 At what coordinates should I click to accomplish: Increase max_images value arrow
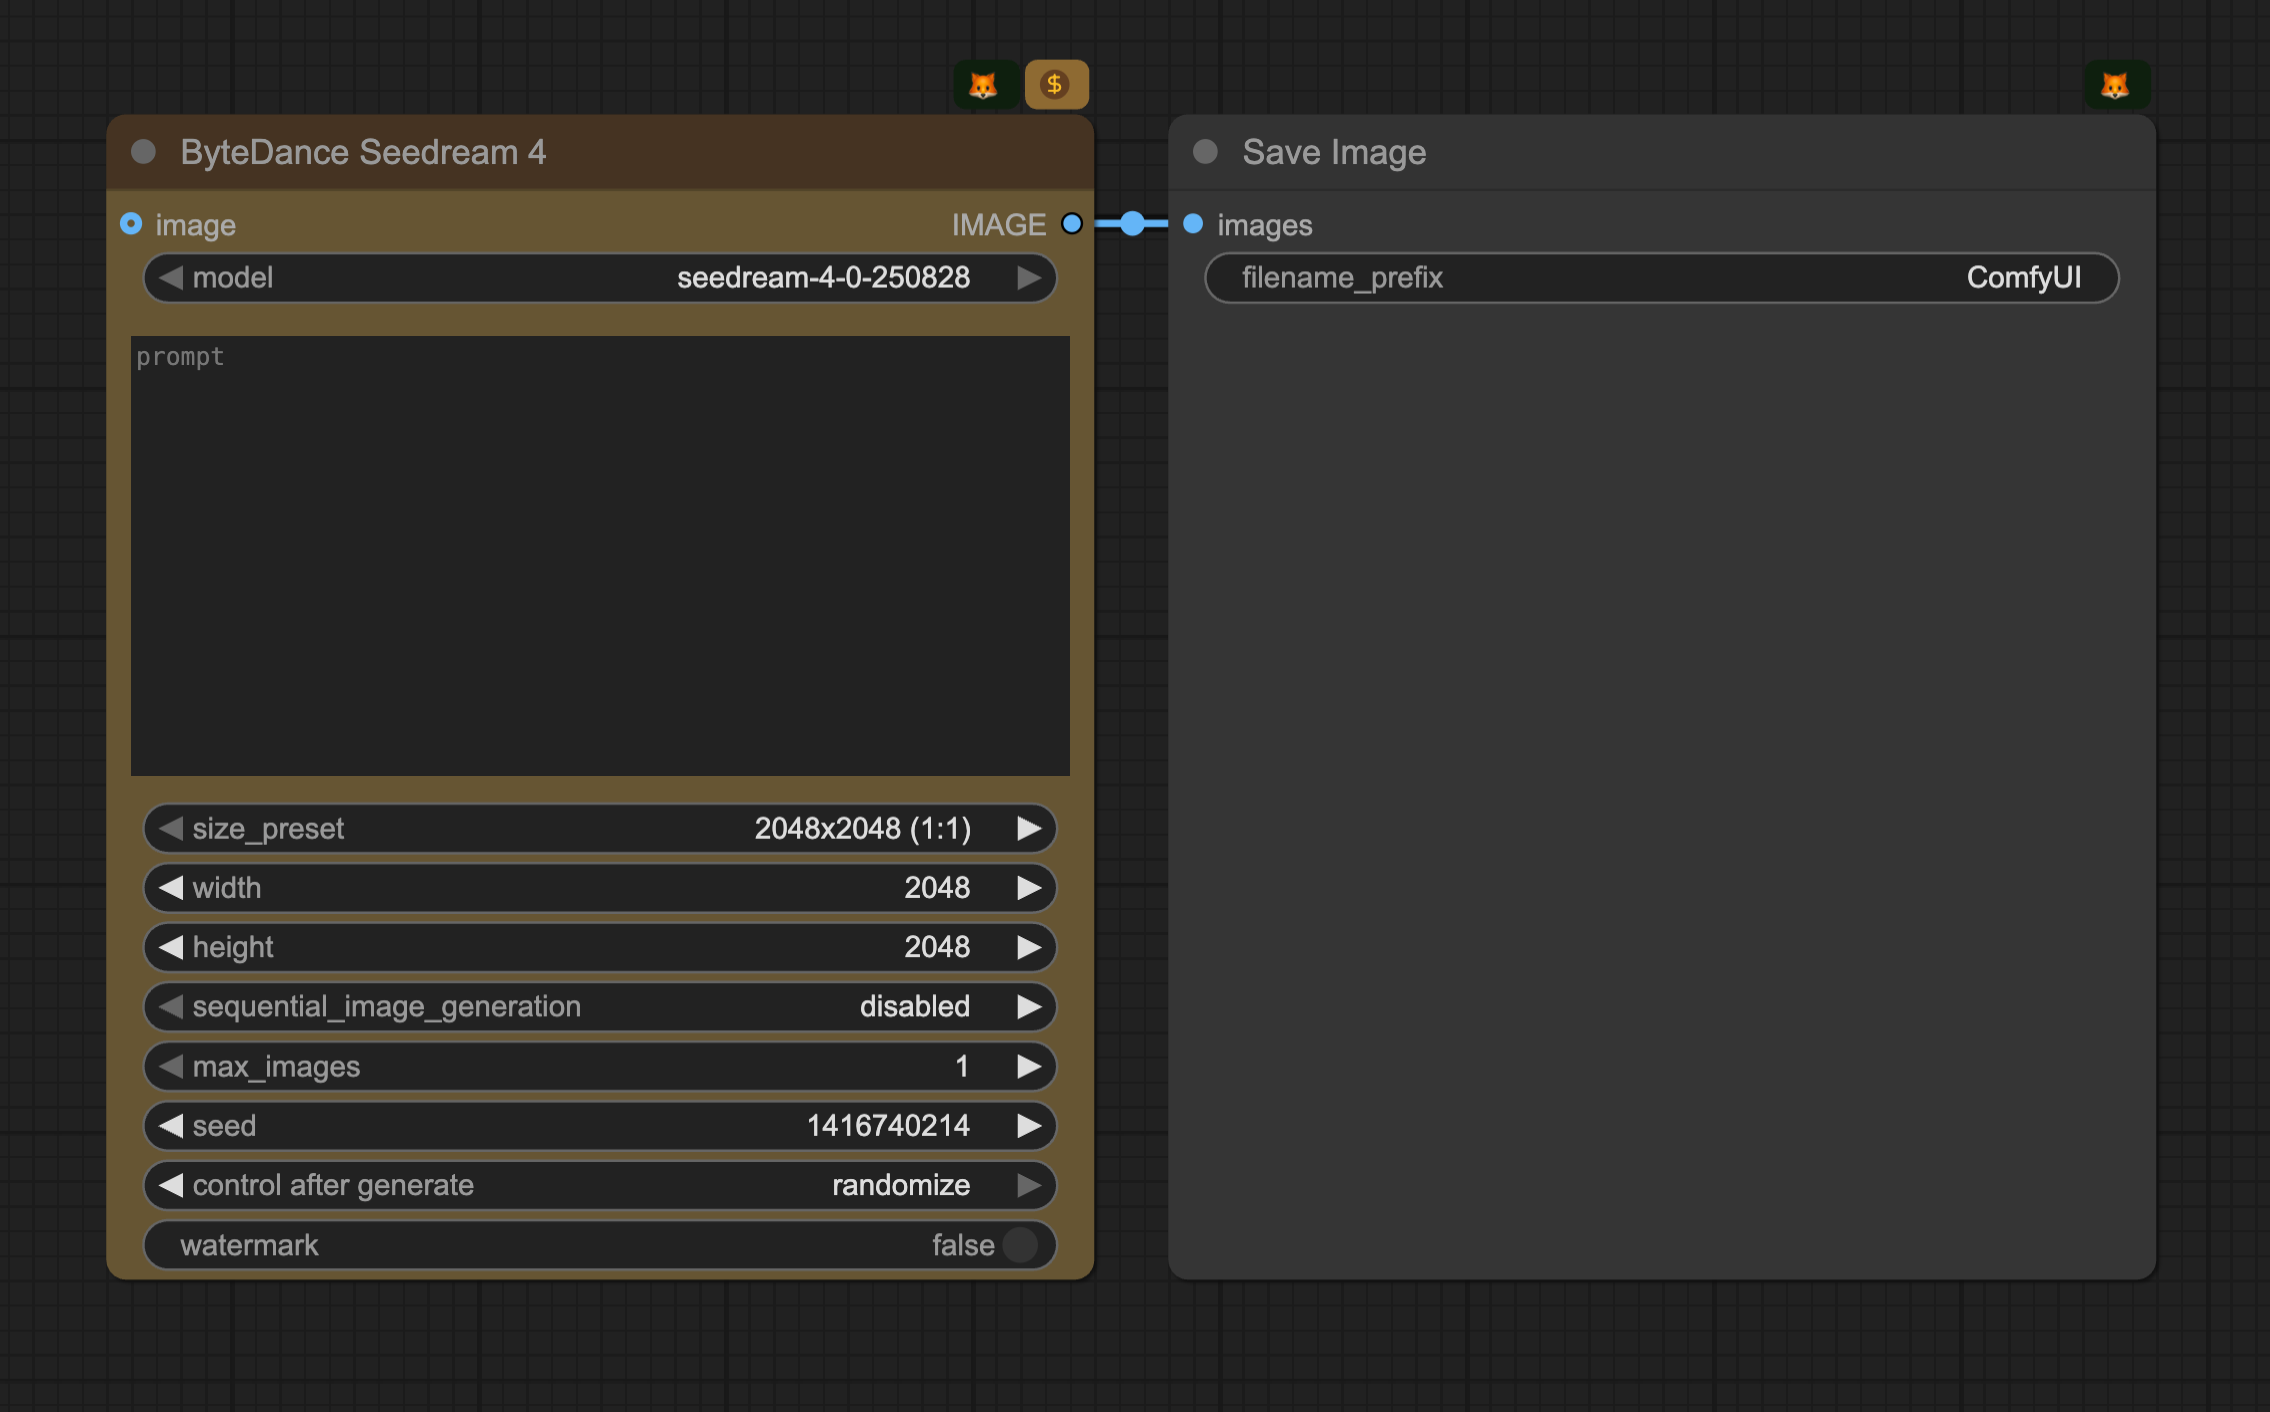point(1029,1067)
